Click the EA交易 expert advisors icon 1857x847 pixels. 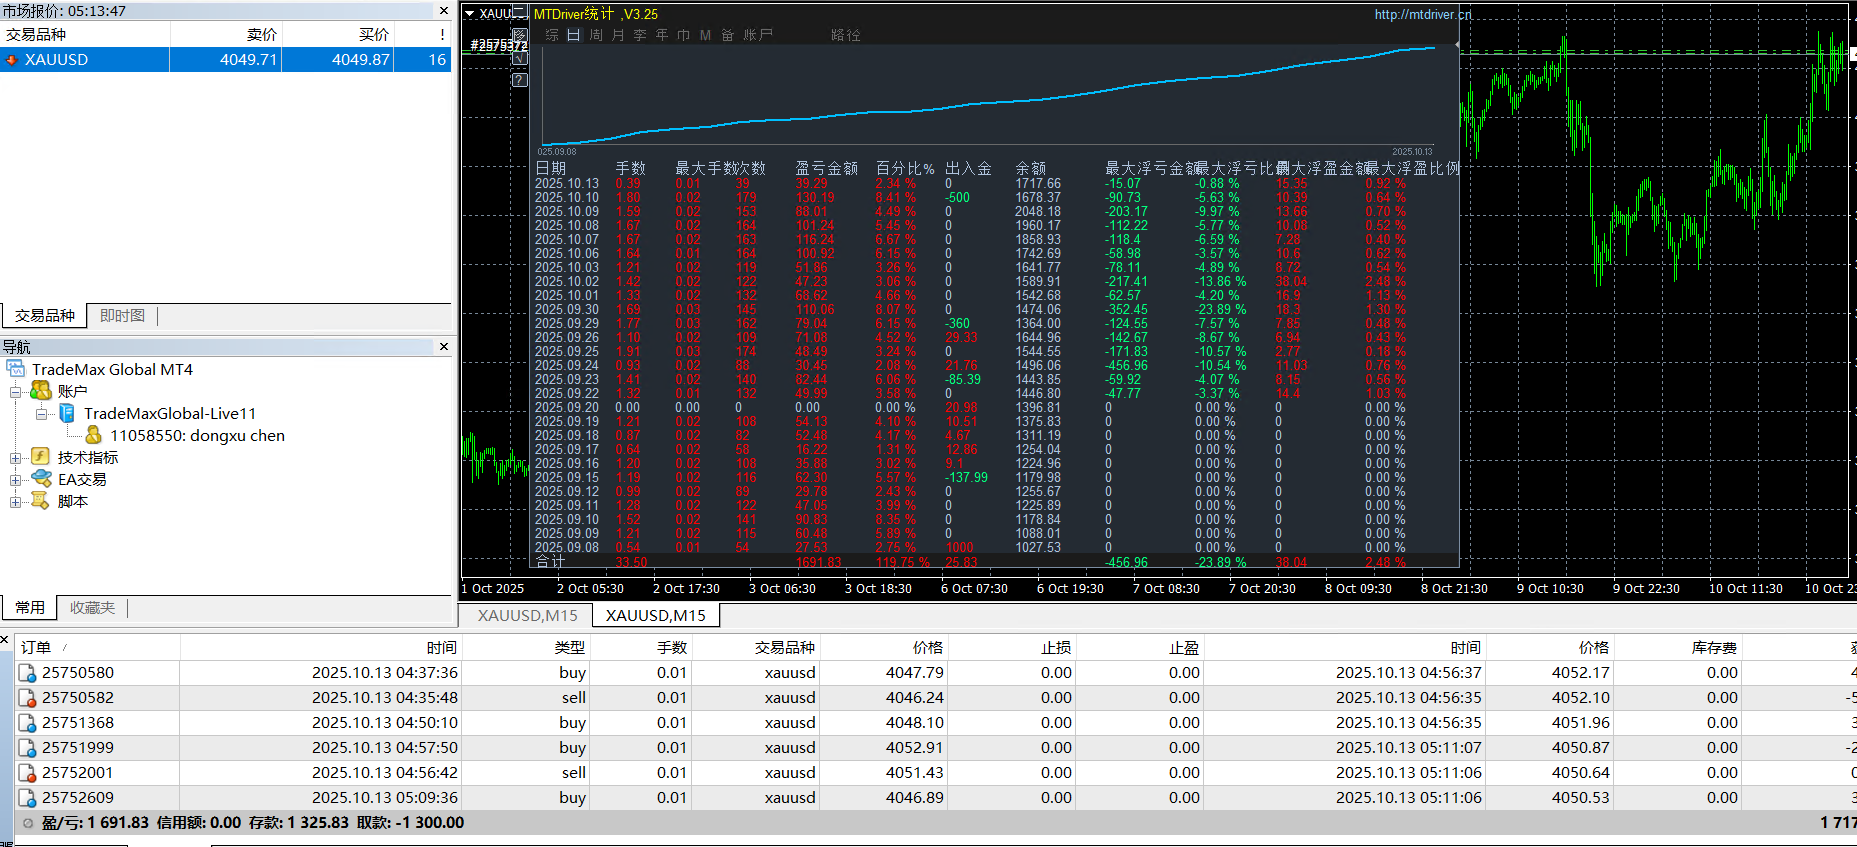[x=41, y=479]
